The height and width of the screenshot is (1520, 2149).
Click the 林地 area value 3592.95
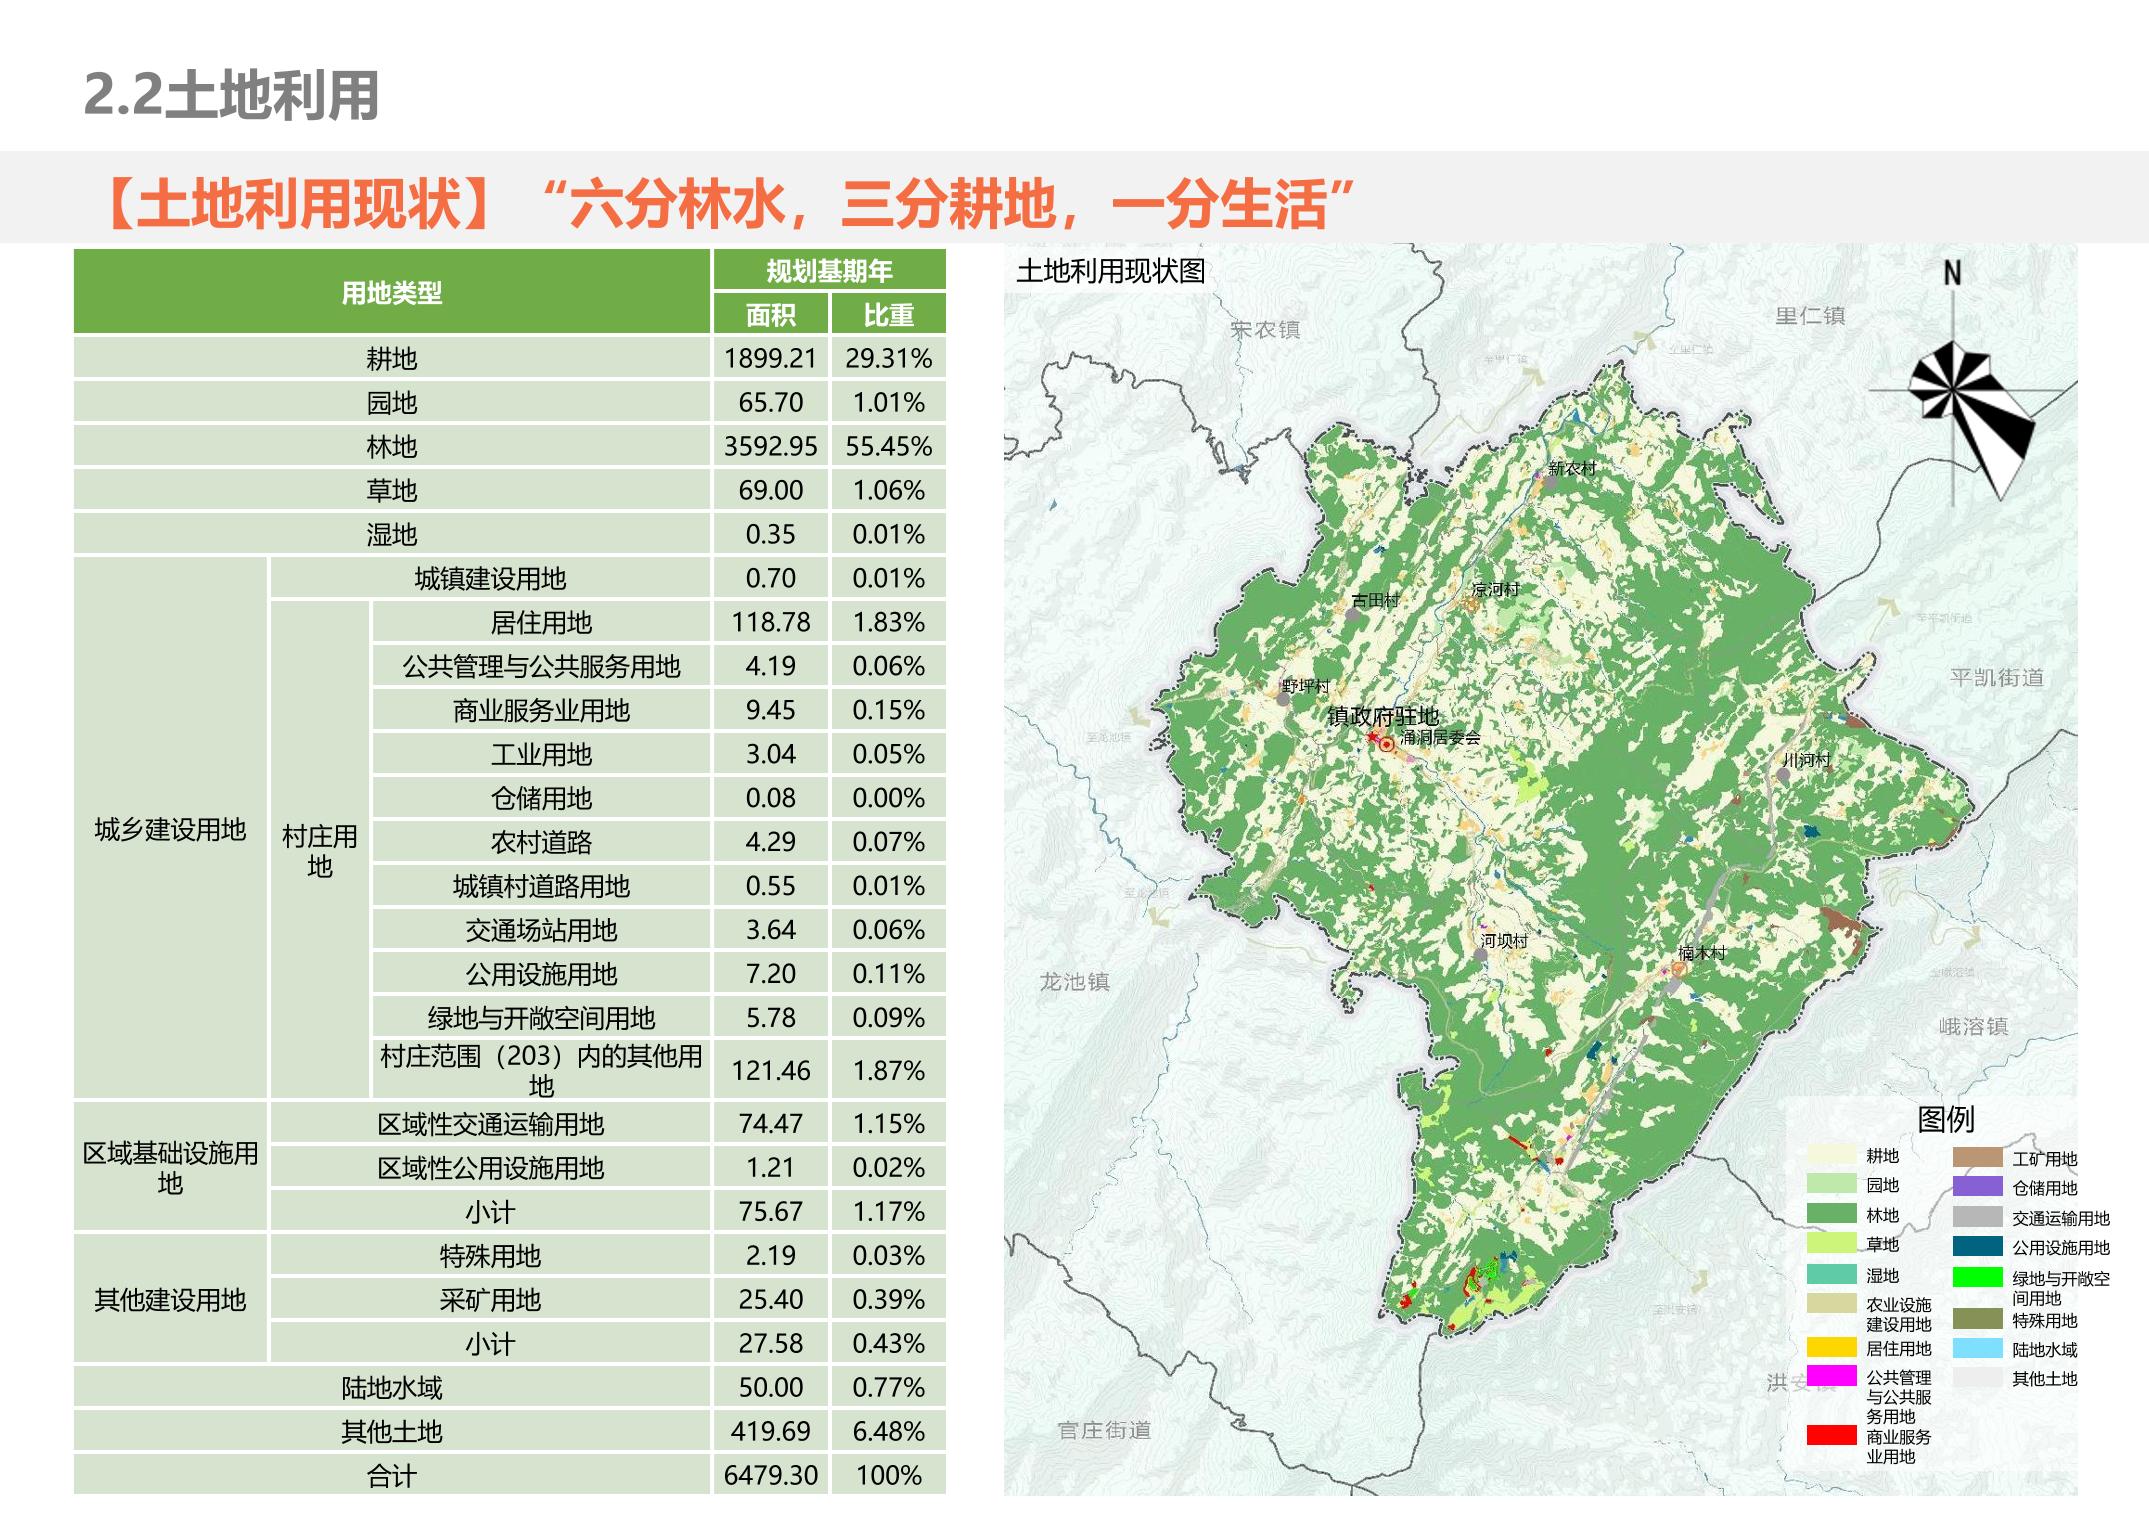tap(770, 446)
